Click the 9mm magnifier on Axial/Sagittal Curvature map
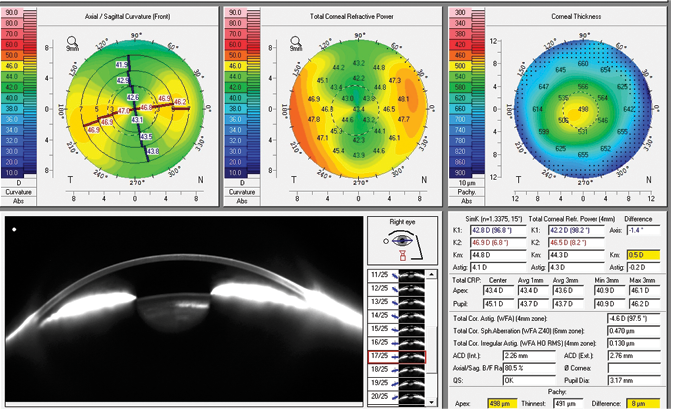676x409 pixels. click(x=72, y=43)
